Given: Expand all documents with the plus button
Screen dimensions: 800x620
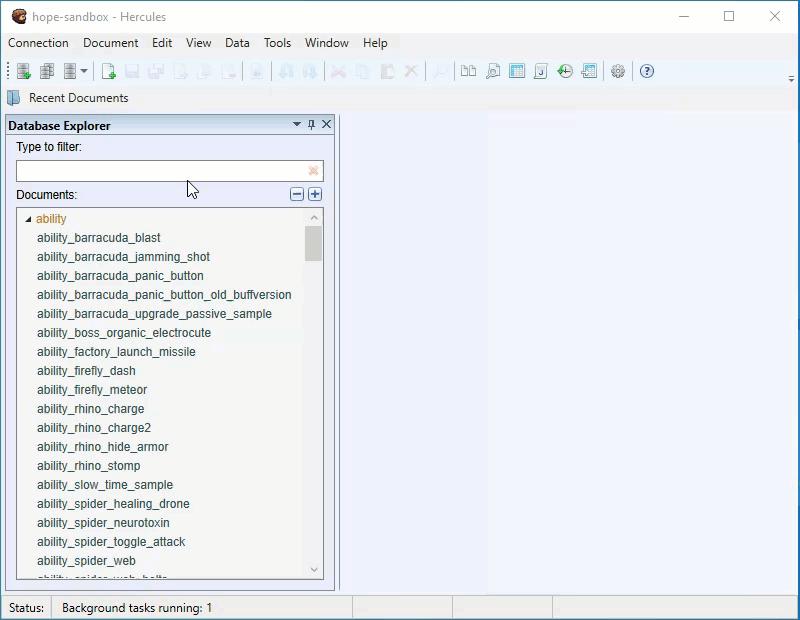Looking at the screenshot, I should (315, 194).
